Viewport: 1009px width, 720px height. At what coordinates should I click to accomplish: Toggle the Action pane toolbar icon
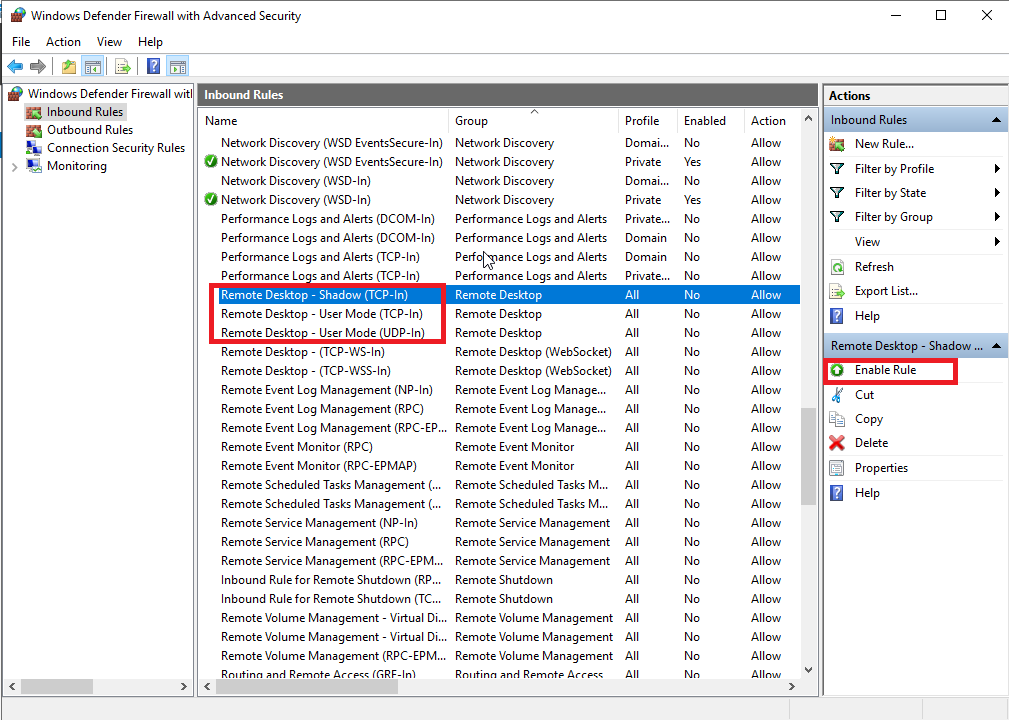tap(178, 66)
